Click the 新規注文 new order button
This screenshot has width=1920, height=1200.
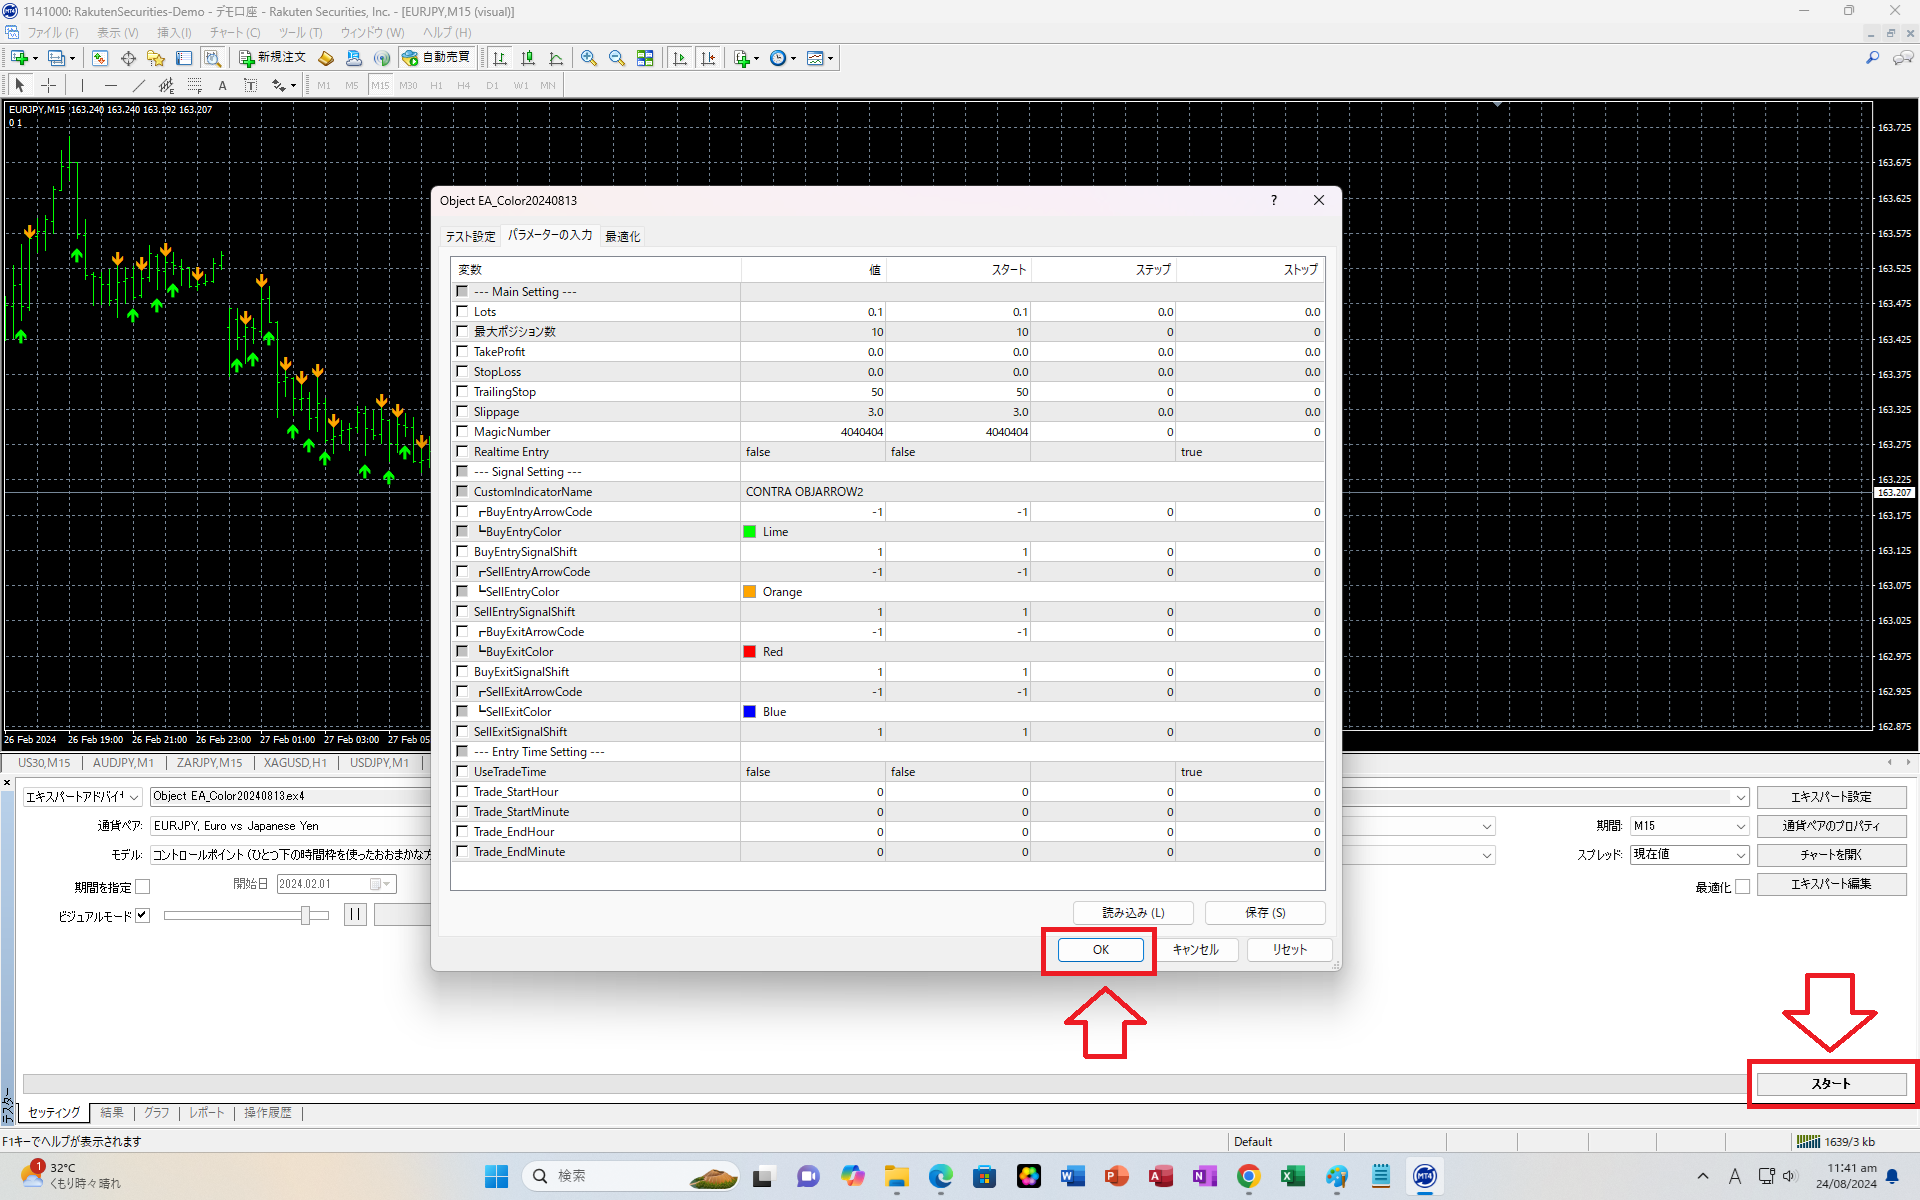point(272,58)
